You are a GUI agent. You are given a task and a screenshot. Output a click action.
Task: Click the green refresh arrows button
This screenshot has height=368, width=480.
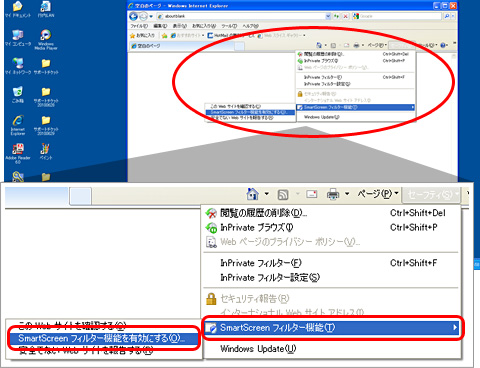click(x=336, y=16)
